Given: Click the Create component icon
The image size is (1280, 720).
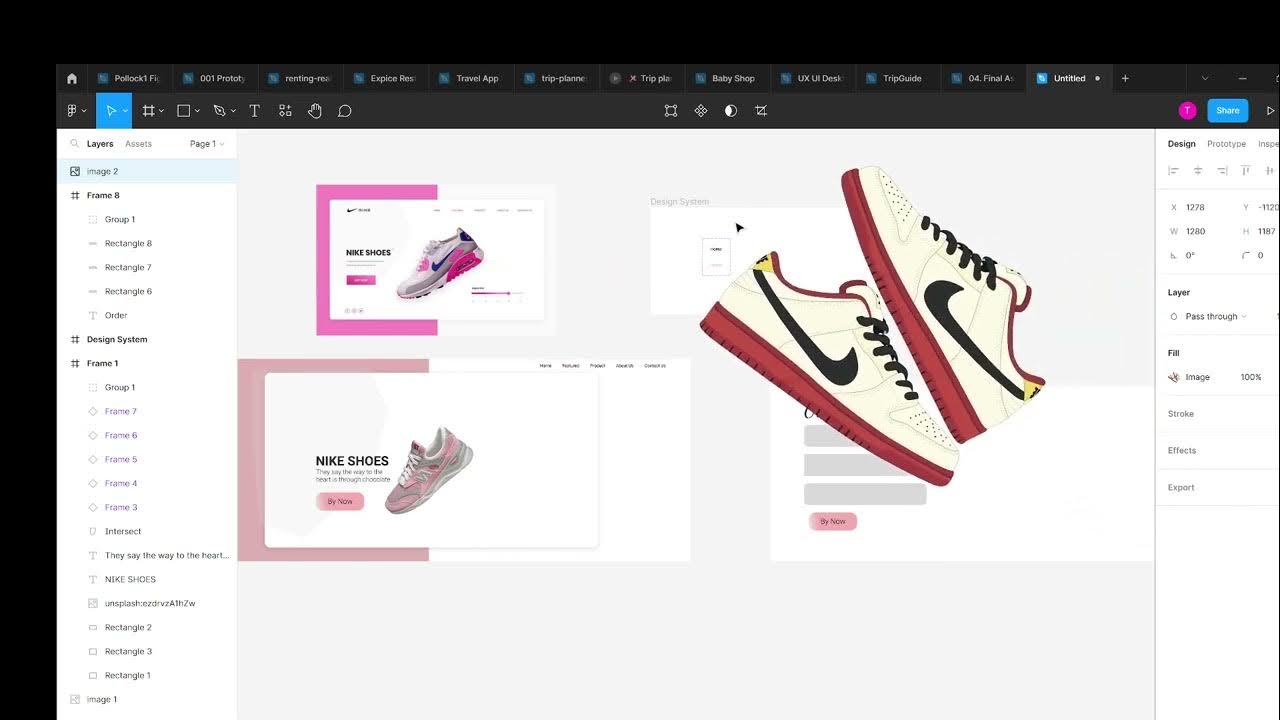Looking at the screenshot, I should pos(701,111).
